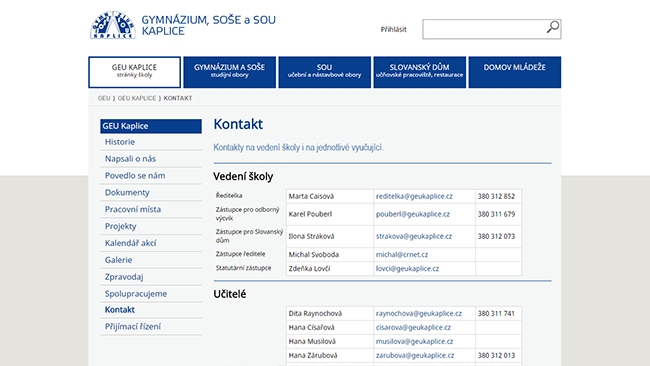Go to the DOMOV MLÁDEŽE tab
Viewport: 650px width, 366px height.
514,72
